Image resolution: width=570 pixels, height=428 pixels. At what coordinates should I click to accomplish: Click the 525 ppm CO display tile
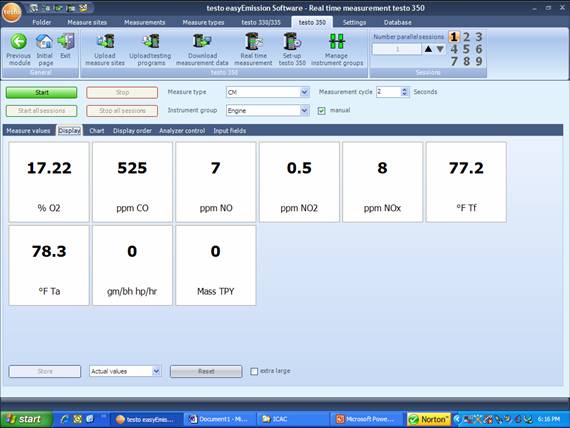coord(132,182)
